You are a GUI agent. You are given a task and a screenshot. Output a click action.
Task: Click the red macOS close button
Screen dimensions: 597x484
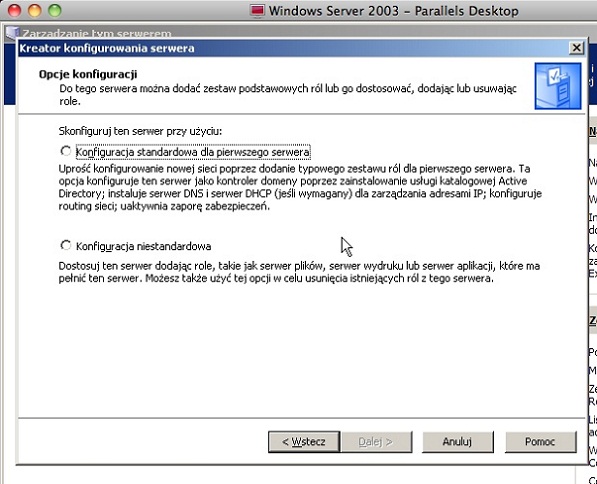(x=14, y=10)
